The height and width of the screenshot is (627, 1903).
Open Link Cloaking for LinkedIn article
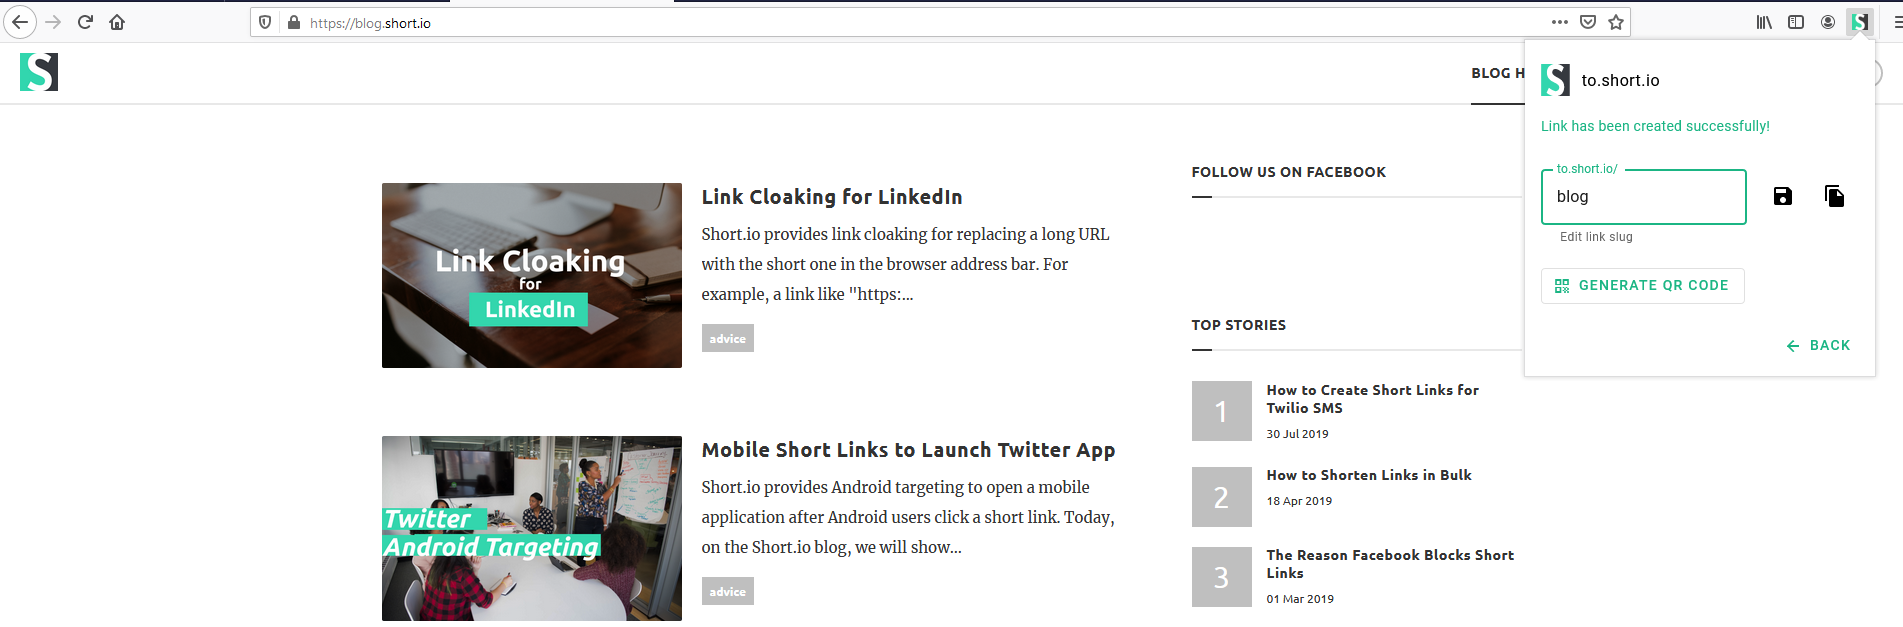point(831,197)
